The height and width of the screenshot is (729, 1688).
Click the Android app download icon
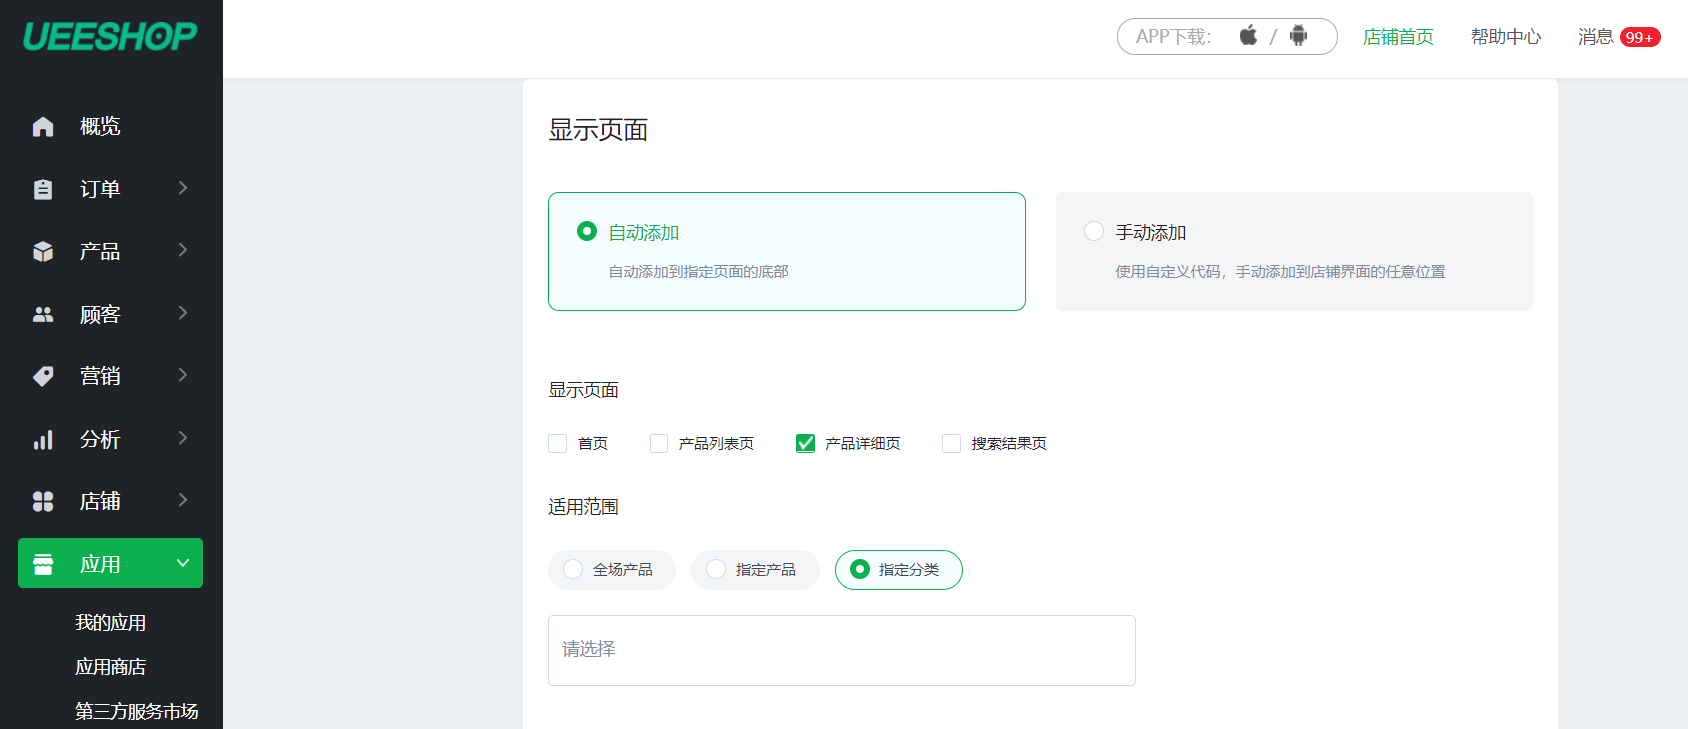(x=1298, y=36)
